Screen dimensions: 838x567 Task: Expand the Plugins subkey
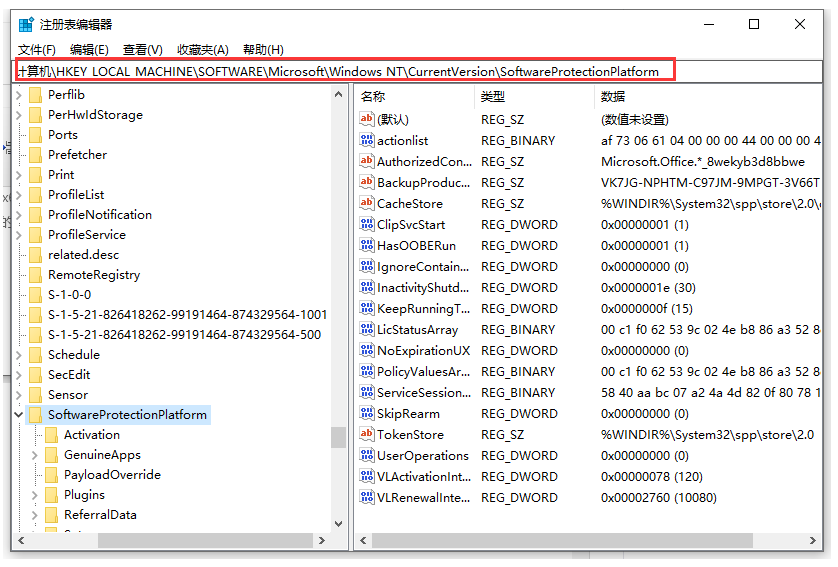click(x=35, y=495)
